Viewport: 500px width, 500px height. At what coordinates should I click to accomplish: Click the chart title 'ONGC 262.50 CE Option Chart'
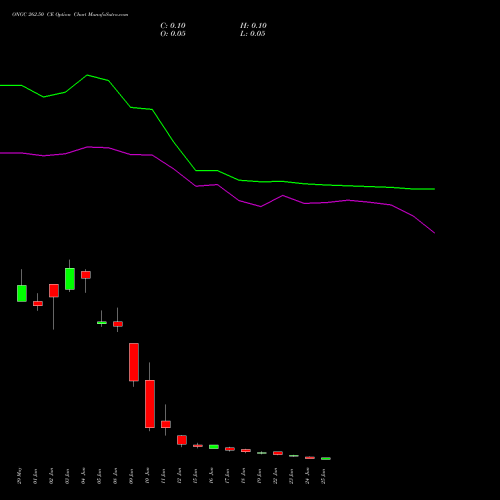point(49,14)
